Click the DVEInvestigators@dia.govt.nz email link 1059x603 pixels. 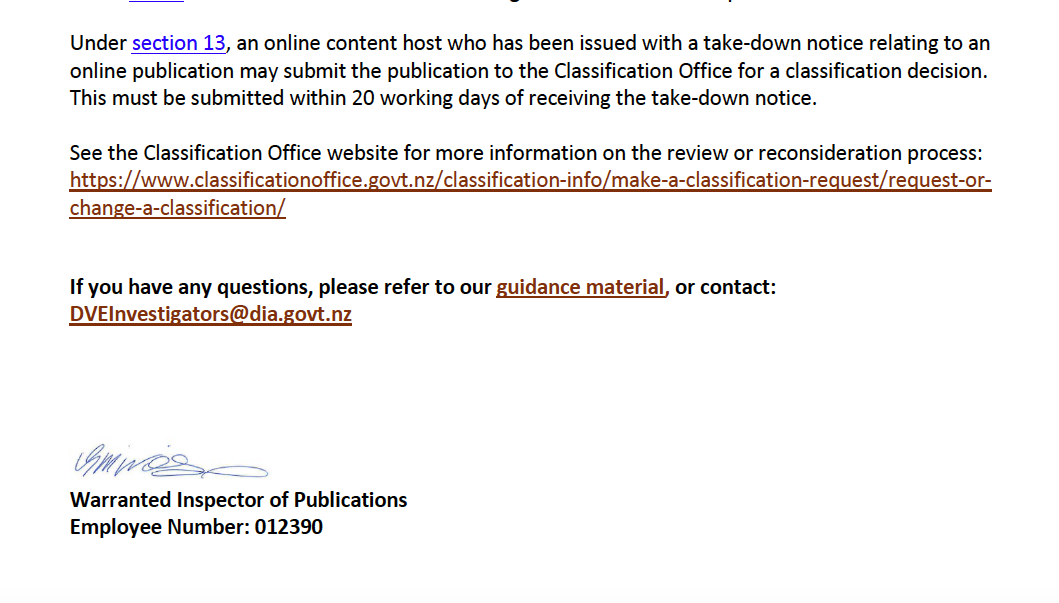210,314
